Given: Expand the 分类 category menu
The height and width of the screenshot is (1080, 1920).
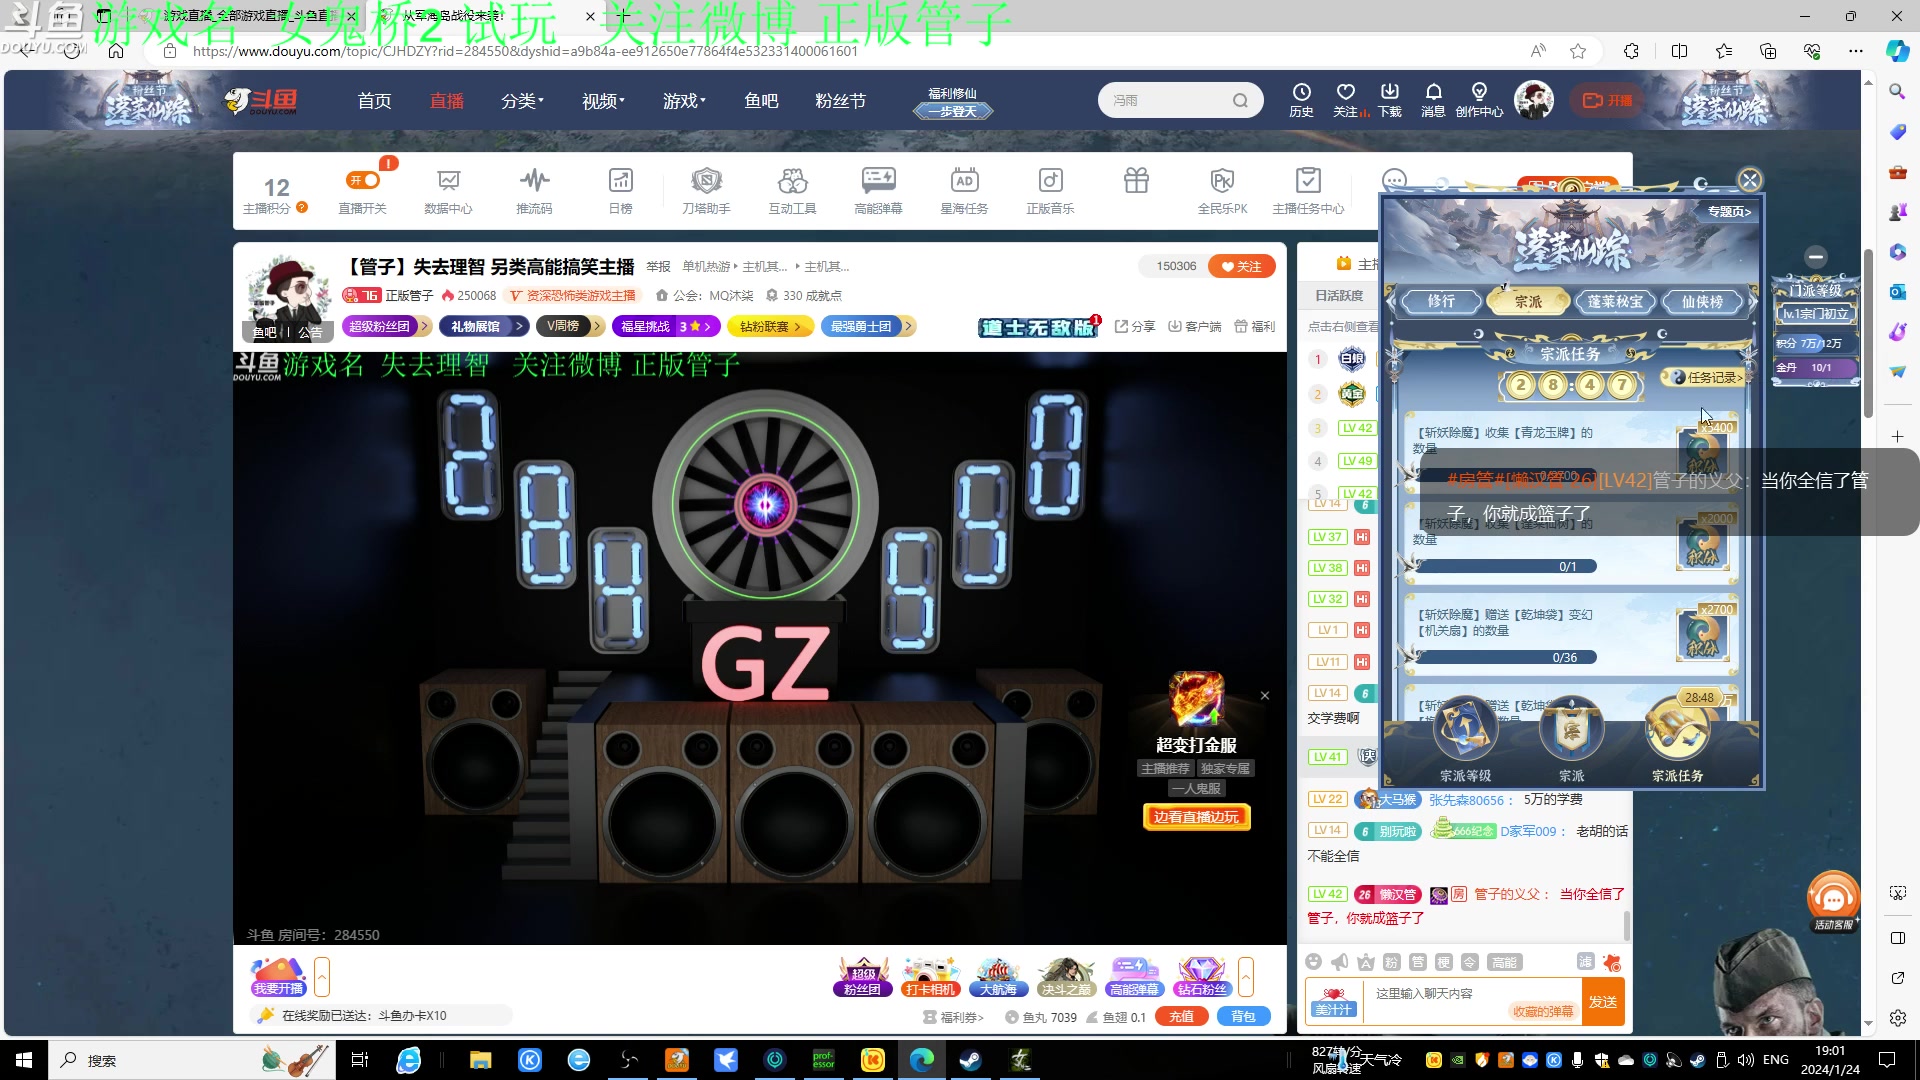Looking at the screenshot, I should click(522, 101).
